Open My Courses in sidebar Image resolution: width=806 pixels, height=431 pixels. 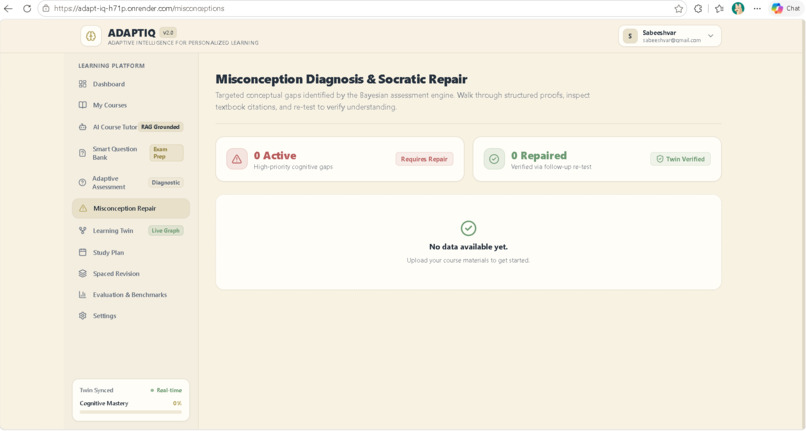(x=131, y=105)
